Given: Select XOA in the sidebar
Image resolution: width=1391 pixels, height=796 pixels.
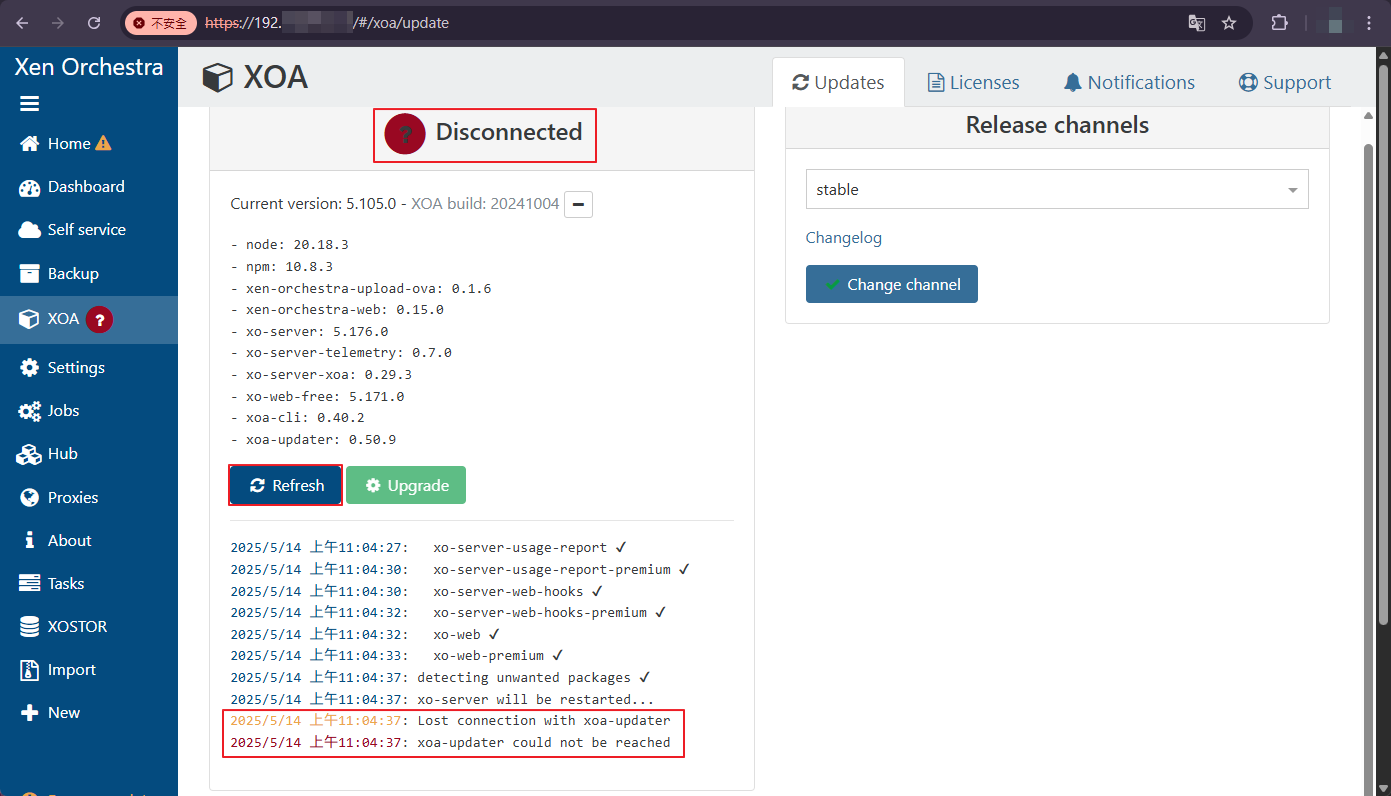Looking at the screenshot, I should point(63,319).
